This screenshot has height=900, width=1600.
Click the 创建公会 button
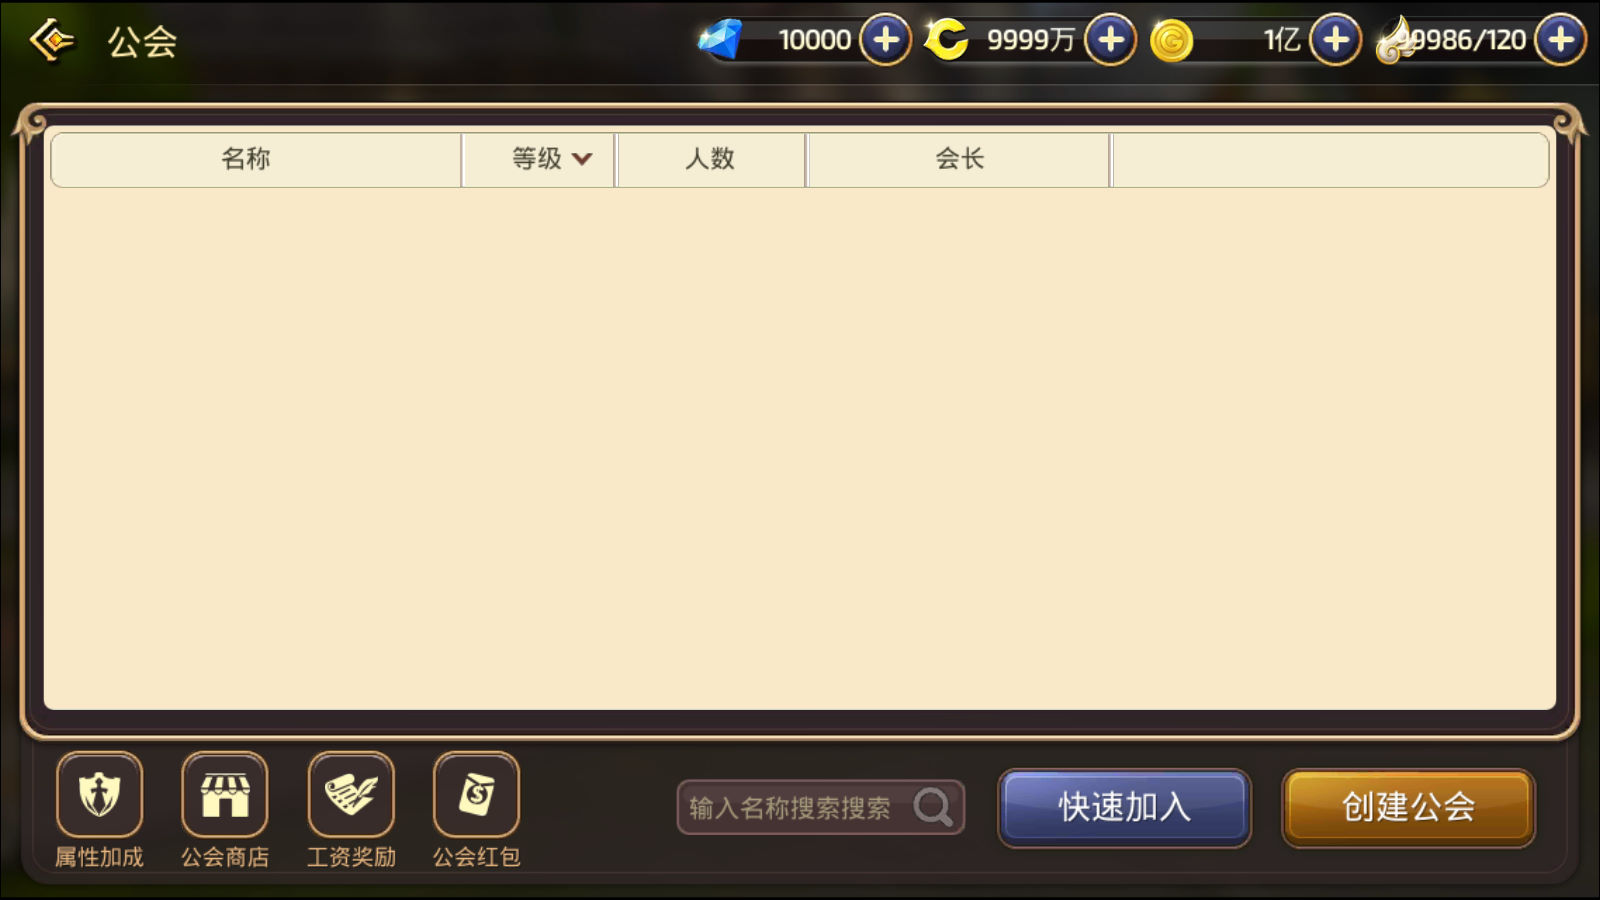click(x=1408, y=807)
